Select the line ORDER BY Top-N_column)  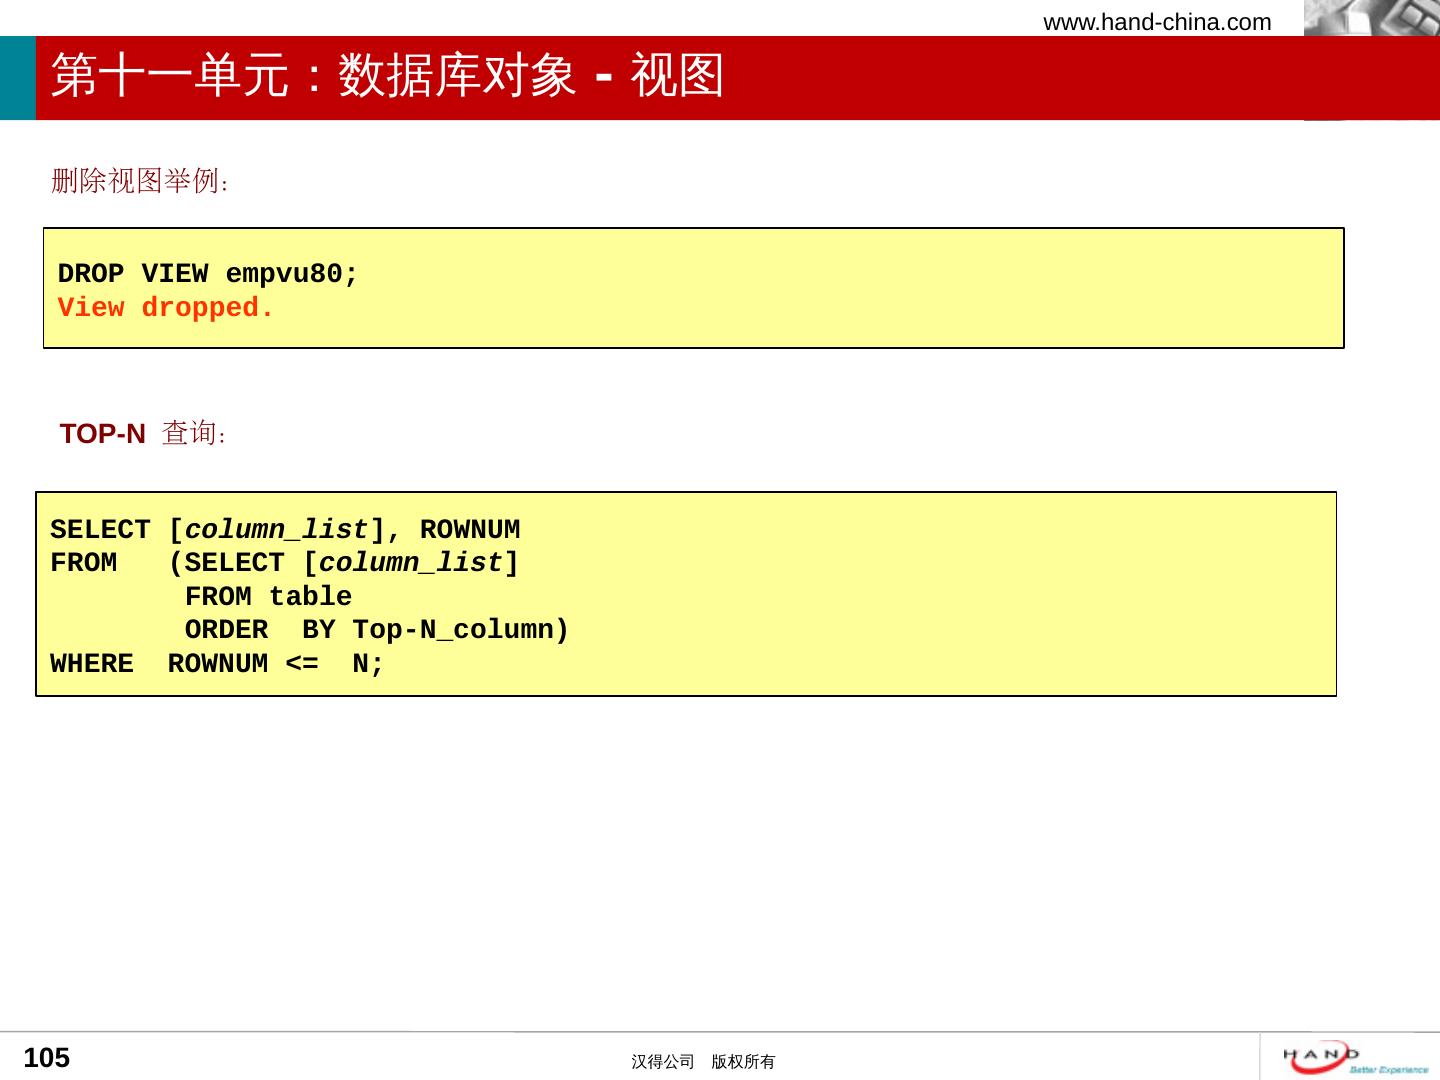tap(377, 630)
